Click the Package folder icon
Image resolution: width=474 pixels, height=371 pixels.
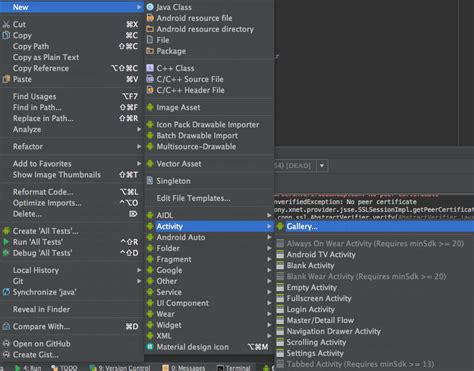click(x=150, y=51)
